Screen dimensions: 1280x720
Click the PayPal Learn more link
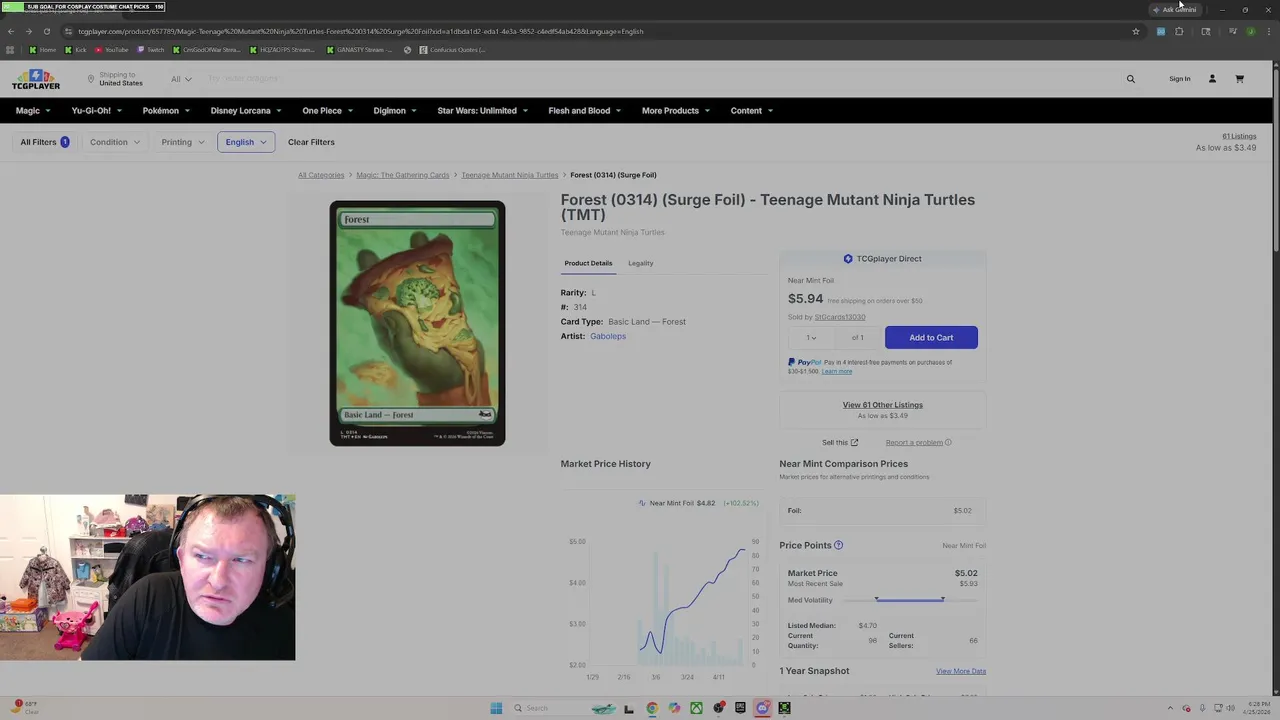tap(837, 371)
